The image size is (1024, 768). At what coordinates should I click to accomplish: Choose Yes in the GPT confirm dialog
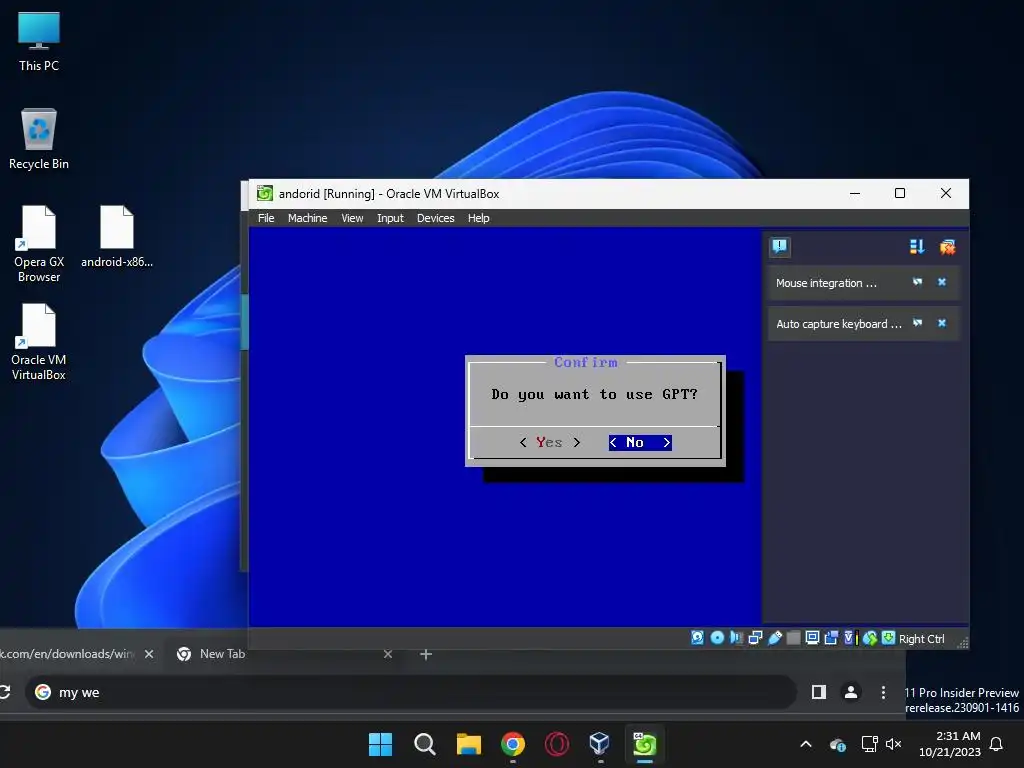[x=549, y=442]
